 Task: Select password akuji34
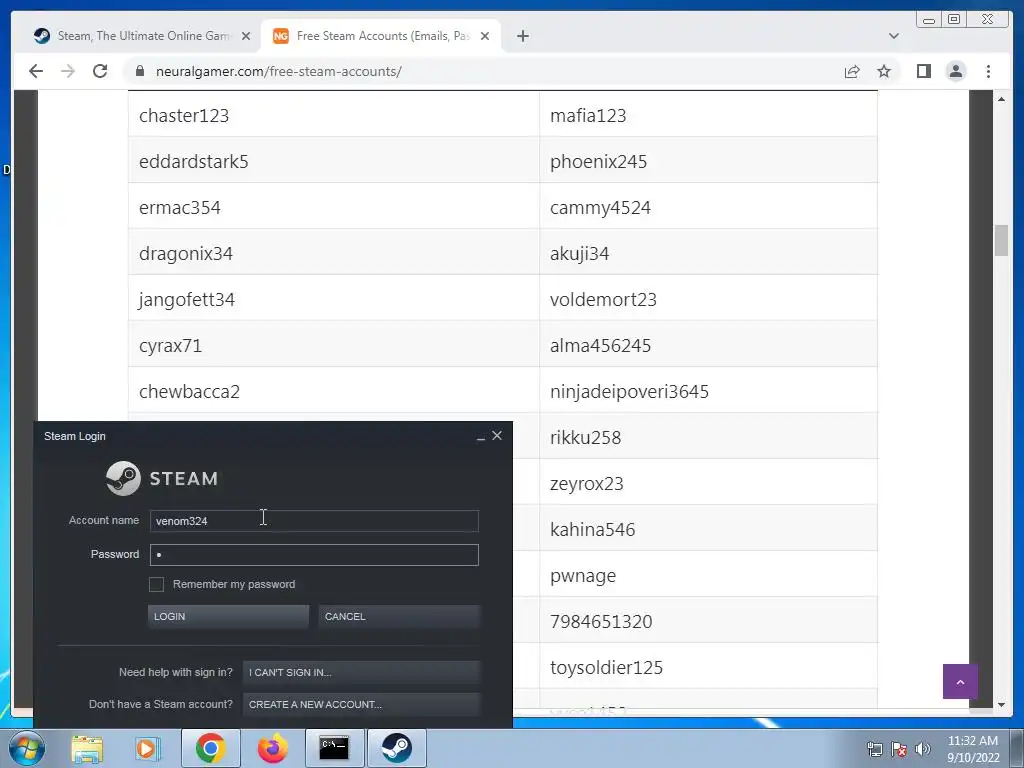(579, 253)
